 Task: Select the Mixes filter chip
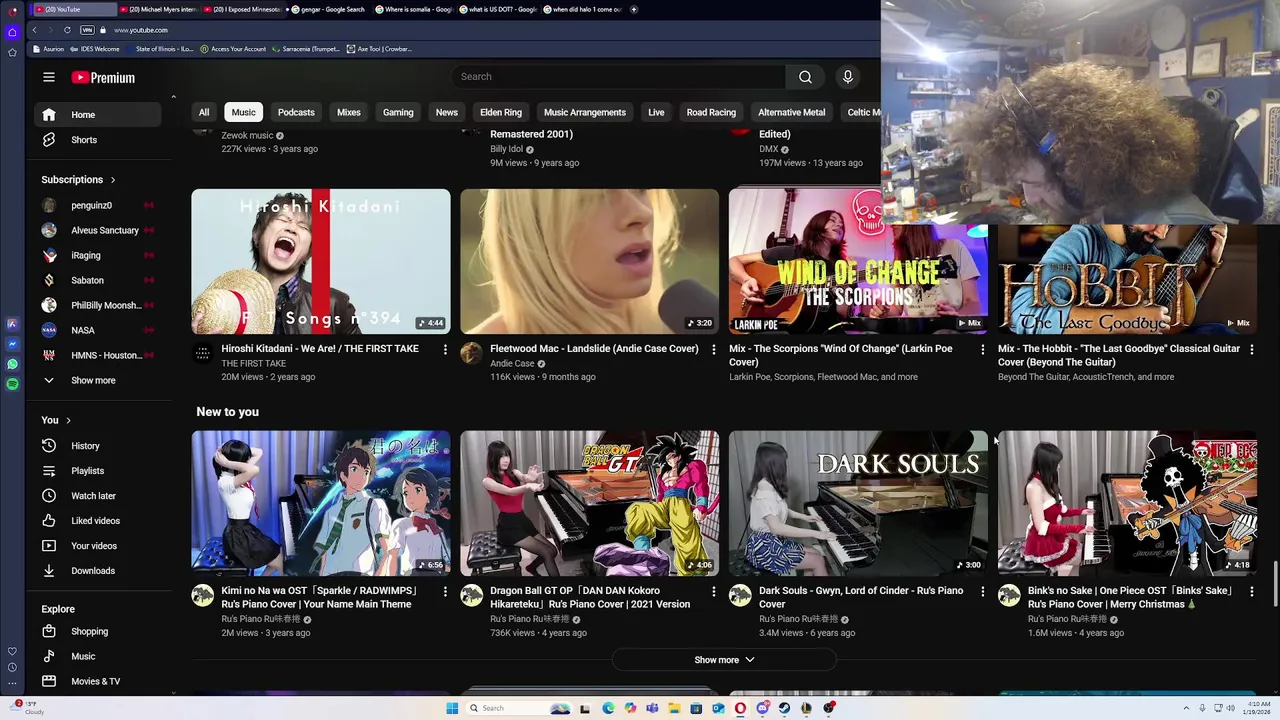[349, 112]
